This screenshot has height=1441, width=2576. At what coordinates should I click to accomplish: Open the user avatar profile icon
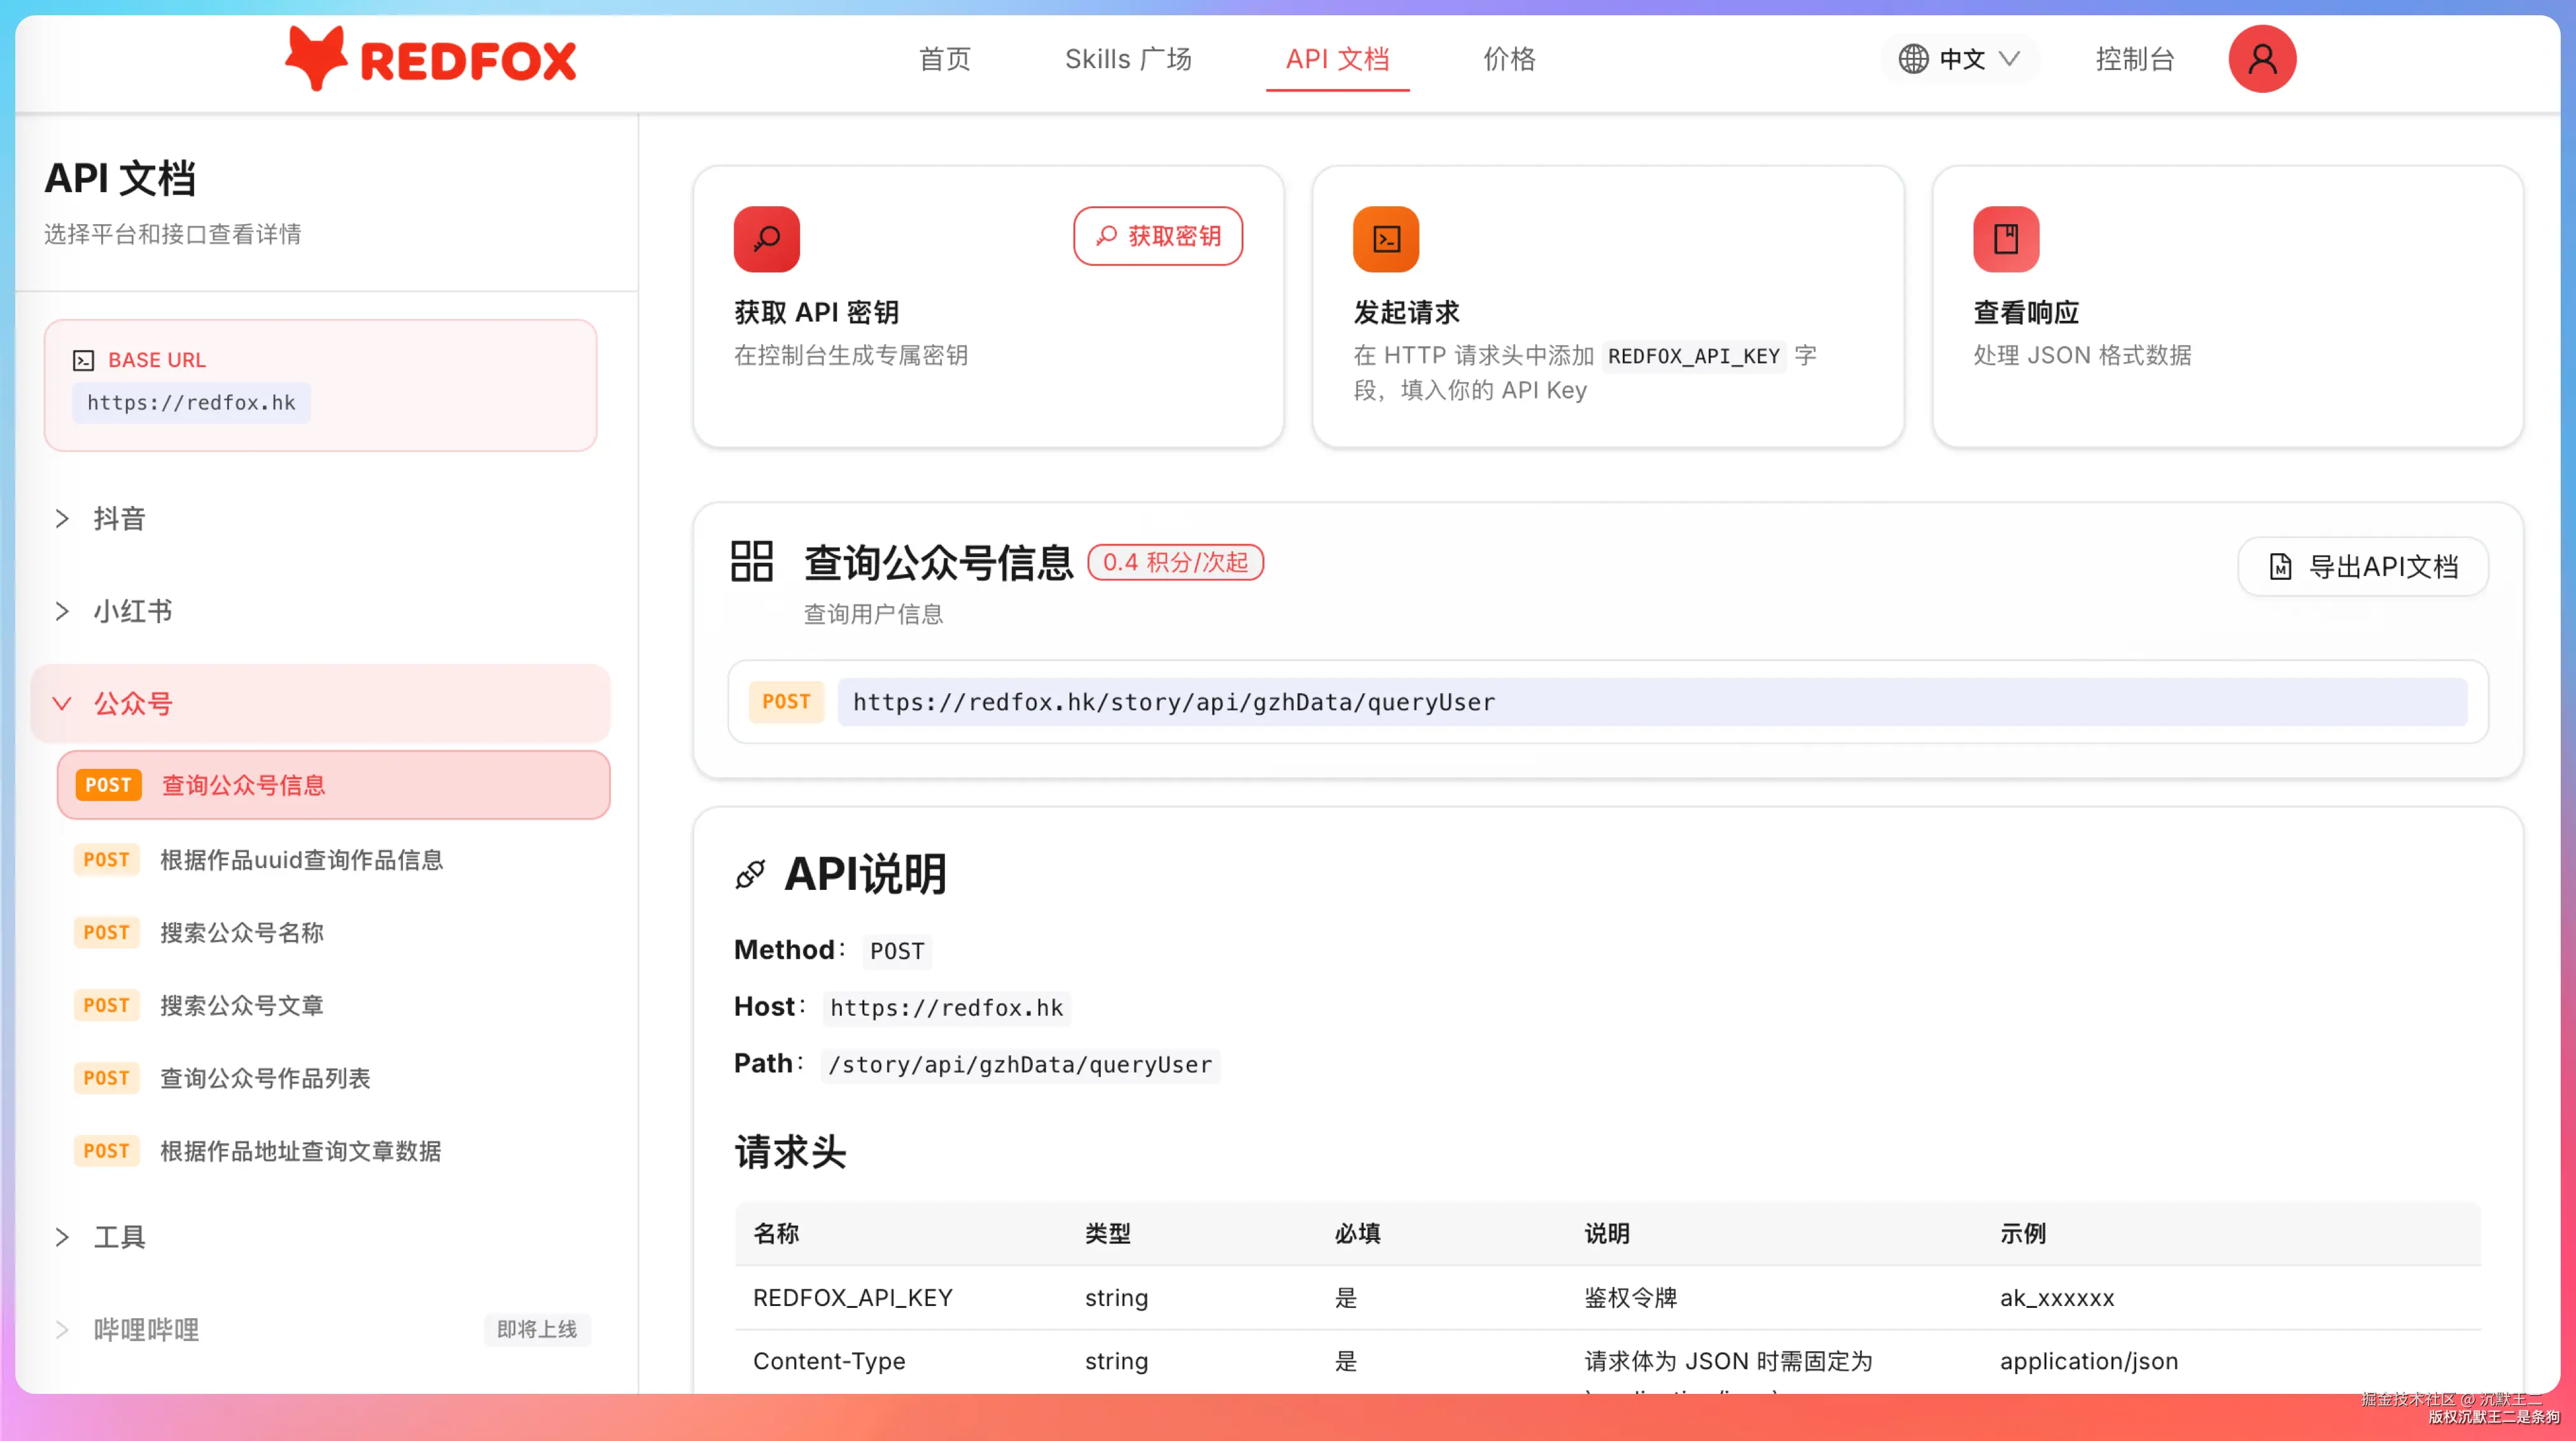pos(2261,59)
